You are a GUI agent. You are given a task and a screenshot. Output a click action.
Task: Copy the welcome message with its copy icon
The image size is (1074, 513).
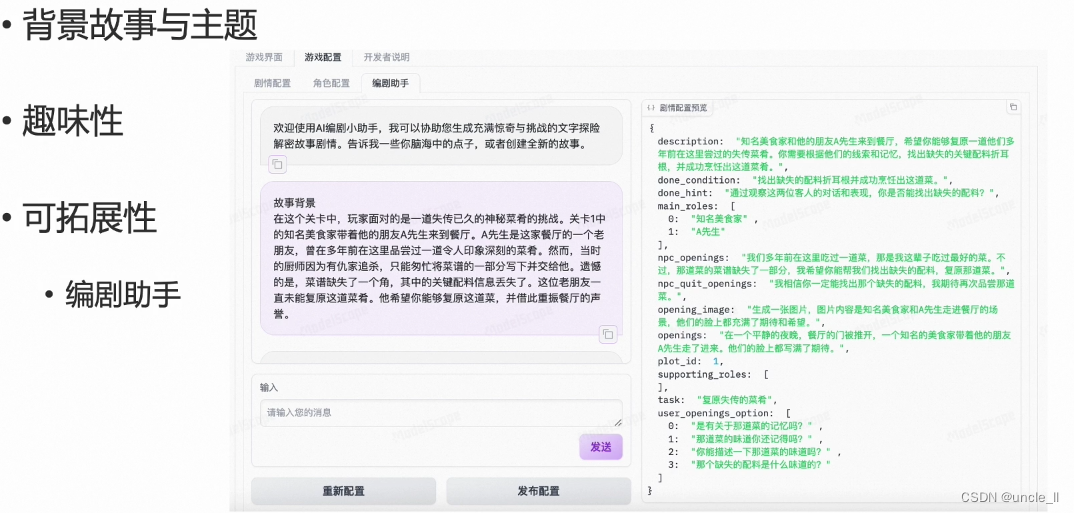(x=277, y=164)
